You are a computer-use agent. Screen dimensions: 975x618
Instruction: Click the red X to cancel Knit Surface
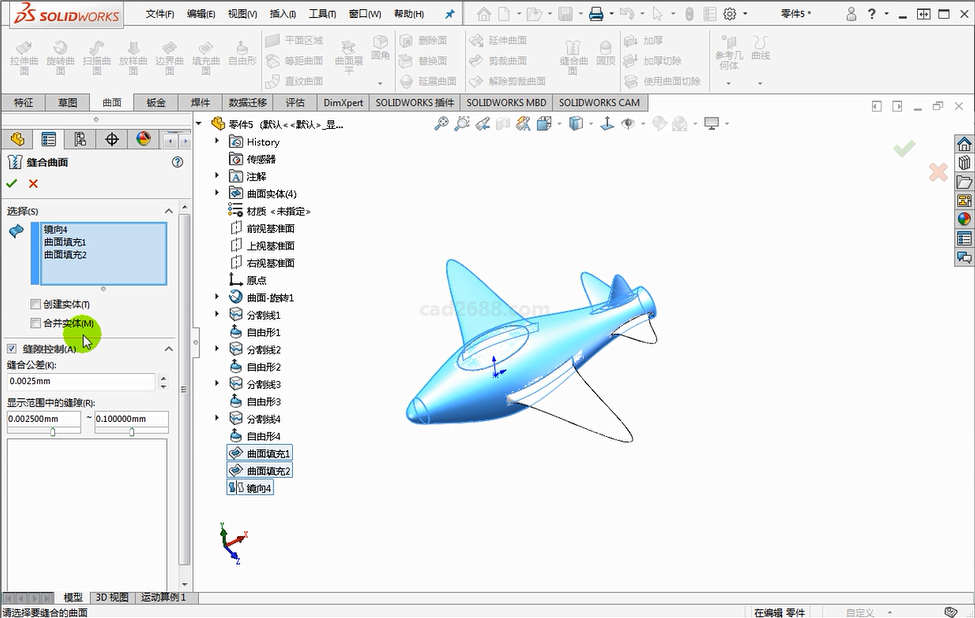pos(33,184)
